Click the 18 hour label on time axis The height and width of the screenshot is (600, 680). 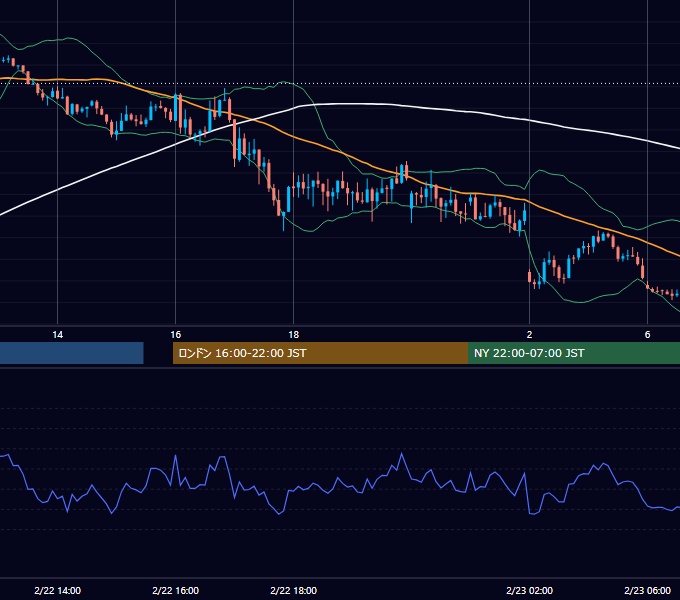pyautogui.click(x=294, y=335)
